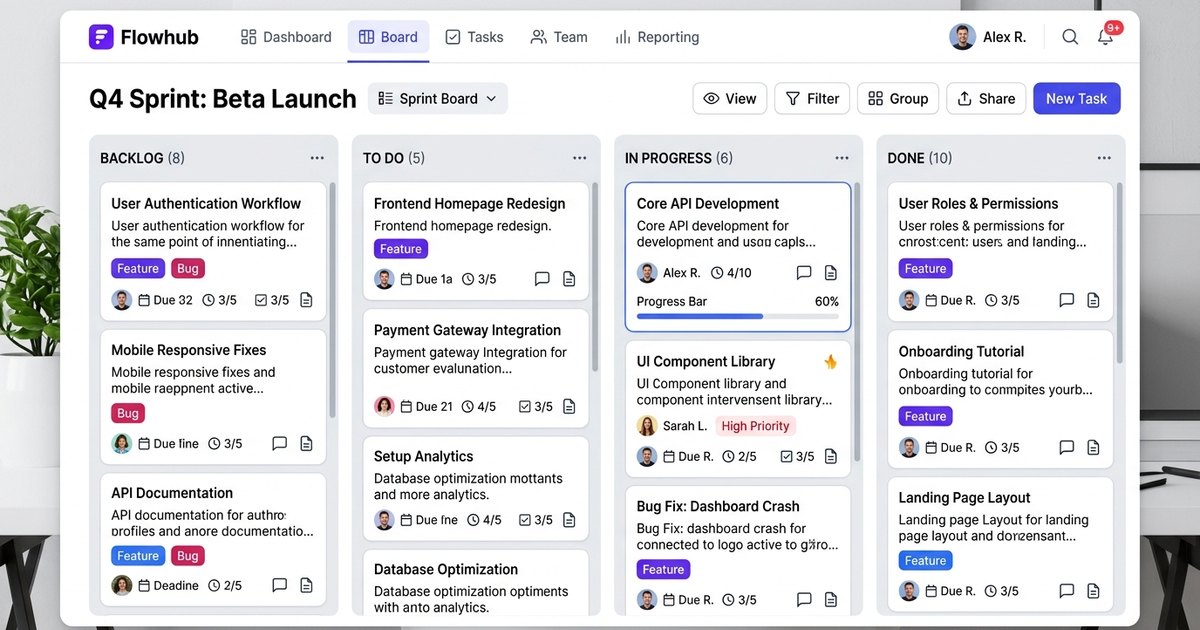The width and height of the screenshot is (1200, 630).
Task: Open document icon on API Documentation card
Action: [307, 585]
